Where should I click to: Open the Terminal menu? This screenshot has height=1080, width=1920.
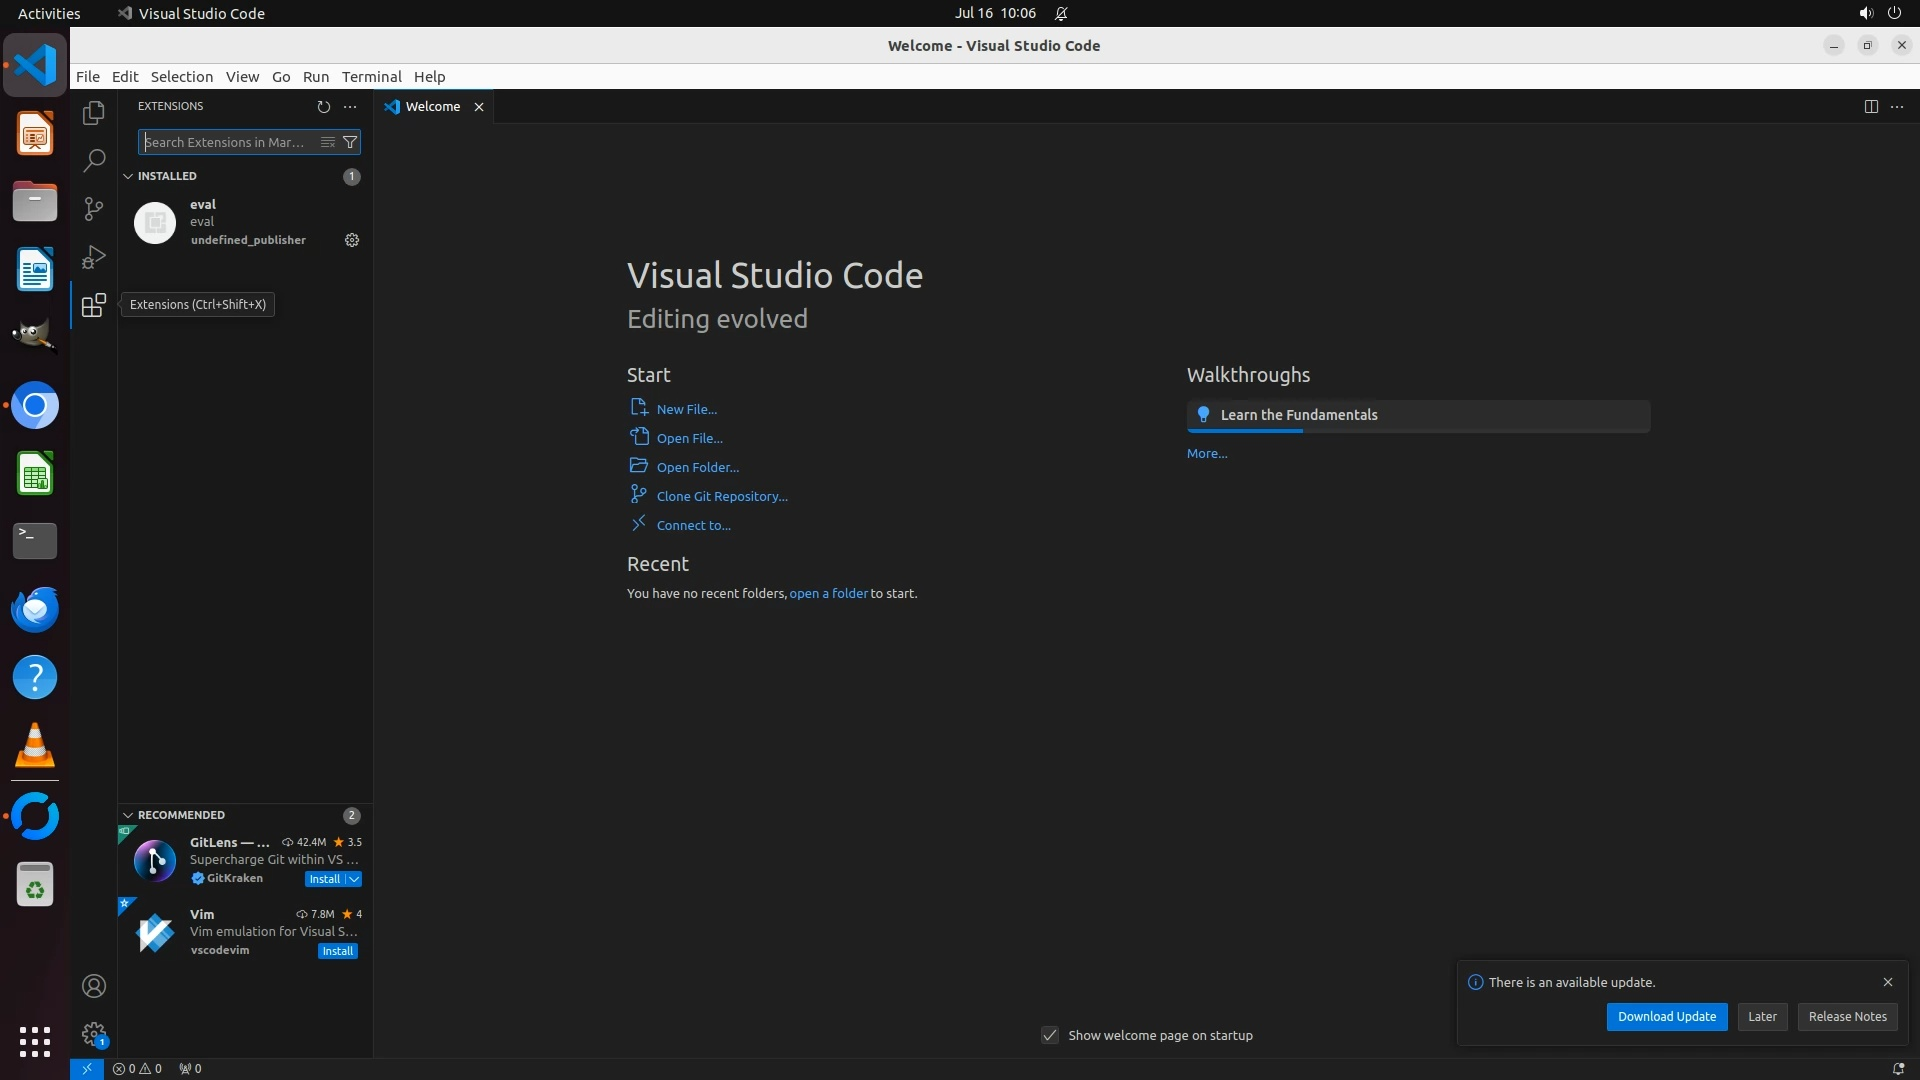371,76
